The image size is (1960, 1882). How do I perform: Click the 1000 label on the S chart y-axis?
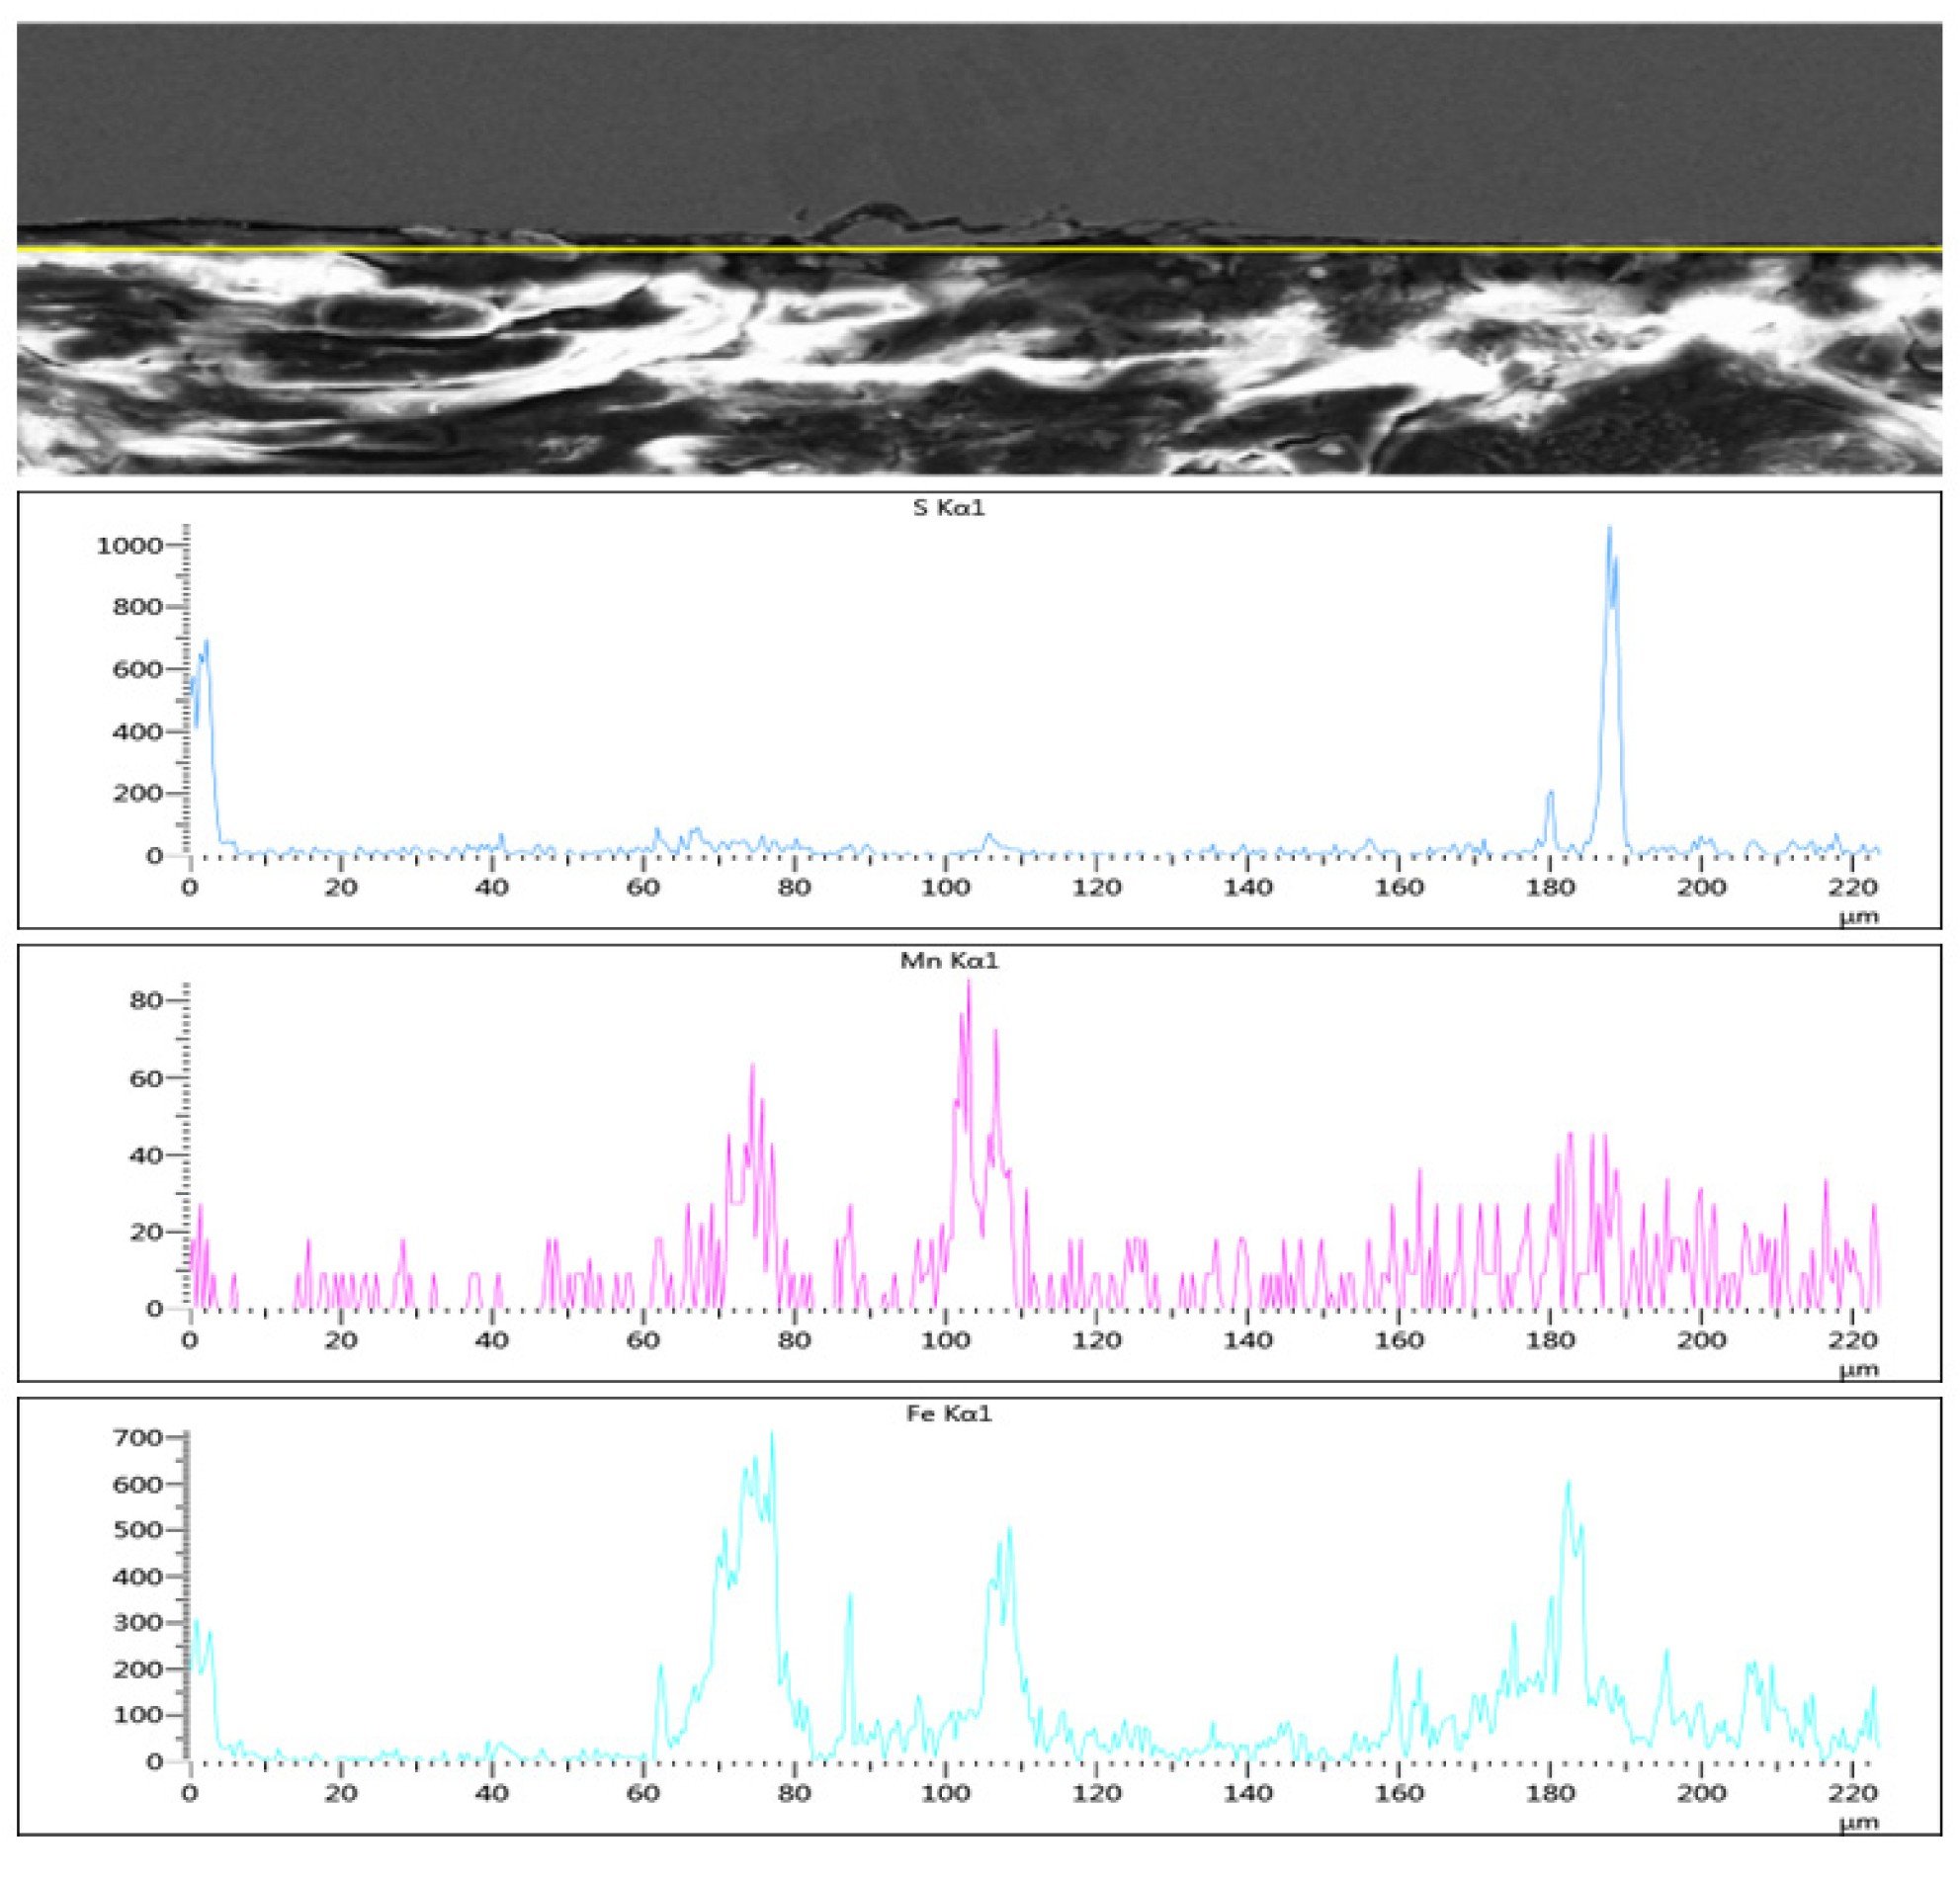click(x=129, y=545)
